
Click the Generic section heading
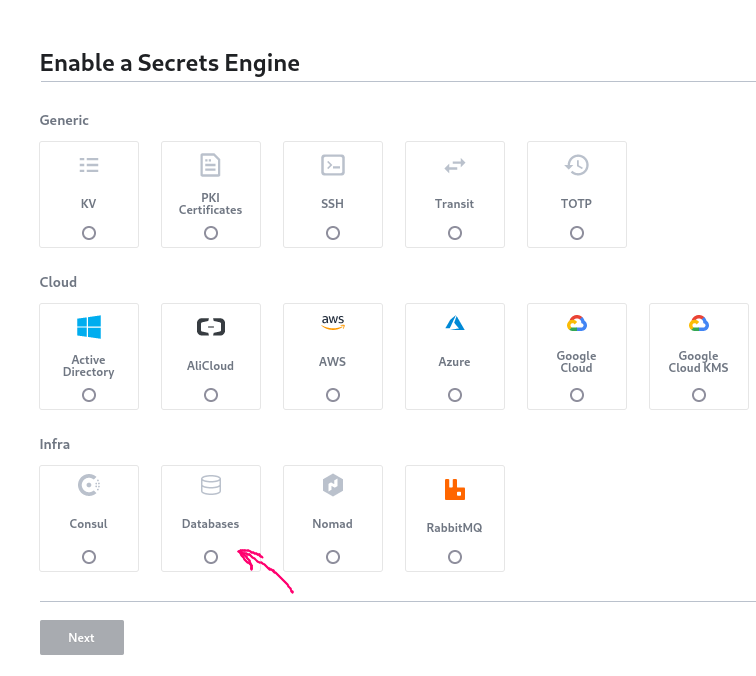(x=64, y=120)
